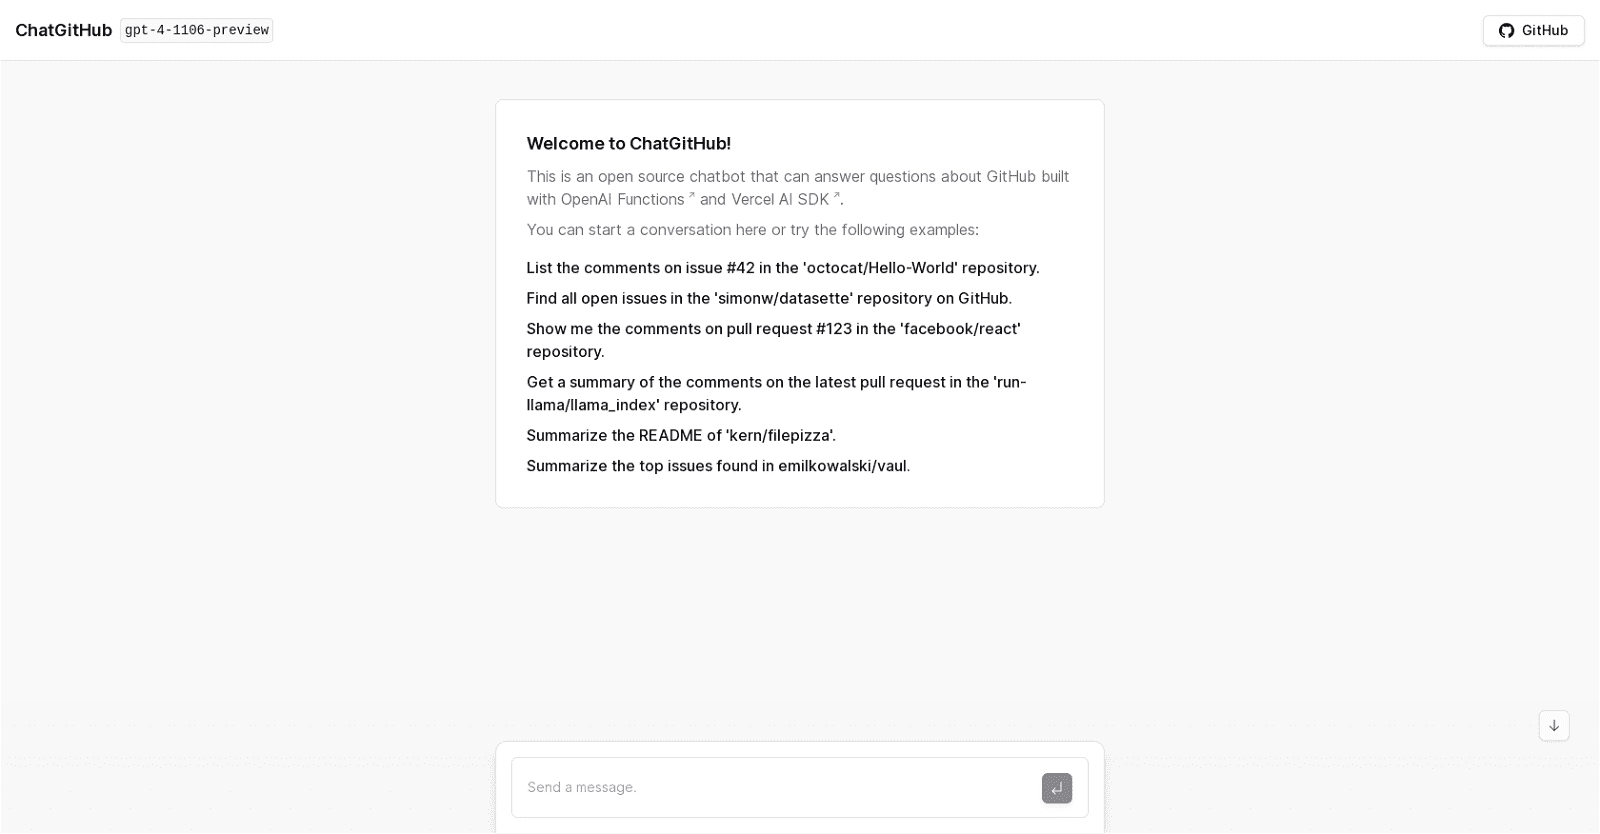Click the external-link arrow beside OpenAI Functions
1600x834 pixels.
tap(690, 193)
